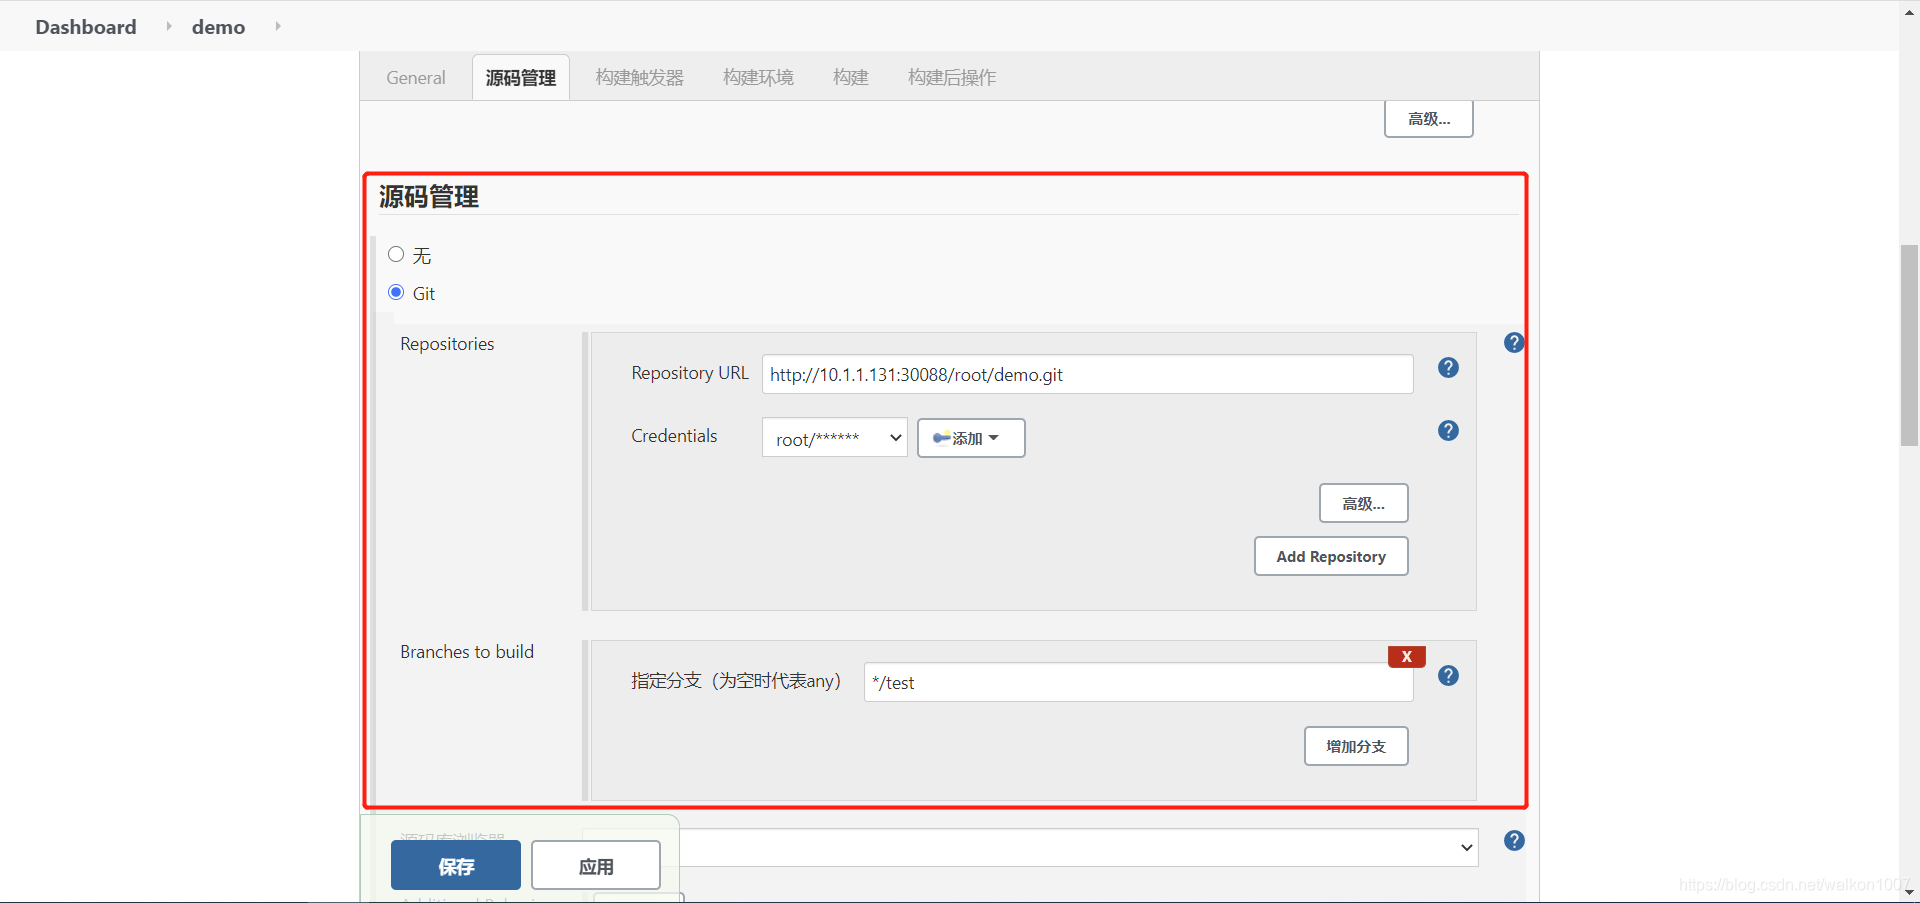This screenshot has width=1920, height=903.
Task: Switch to the 源码管理 tab
Action: click(521, 77)
